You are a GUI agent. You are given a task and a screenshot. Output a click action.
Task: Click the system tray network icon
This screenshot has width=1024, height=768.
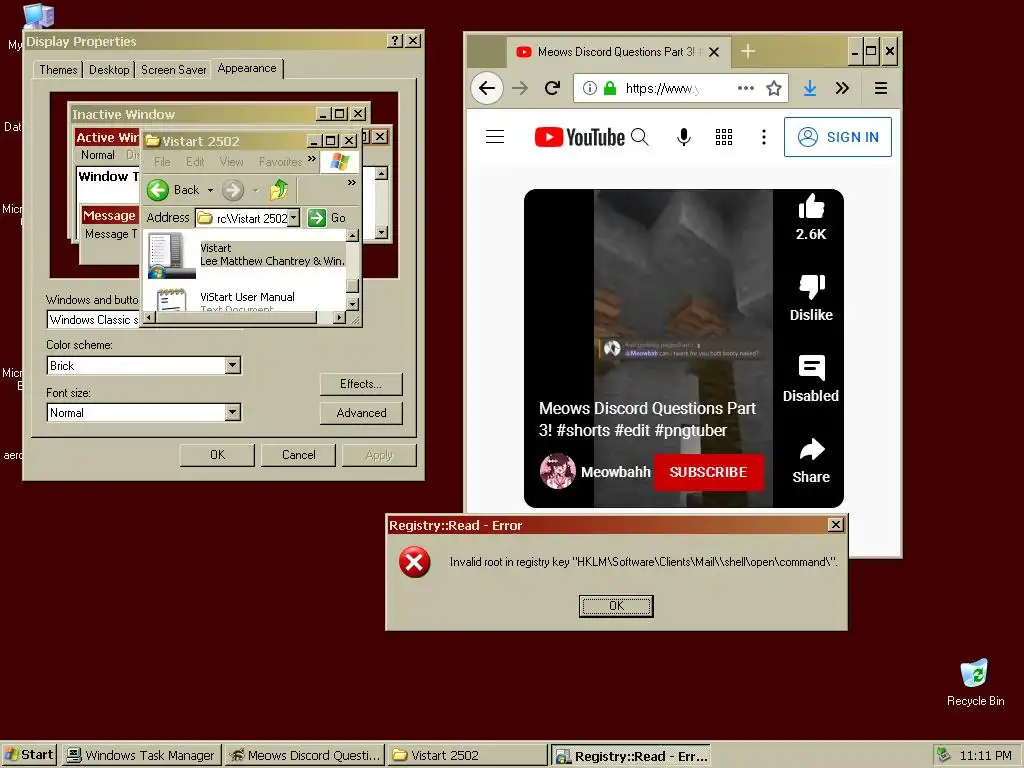coord(944,755)
